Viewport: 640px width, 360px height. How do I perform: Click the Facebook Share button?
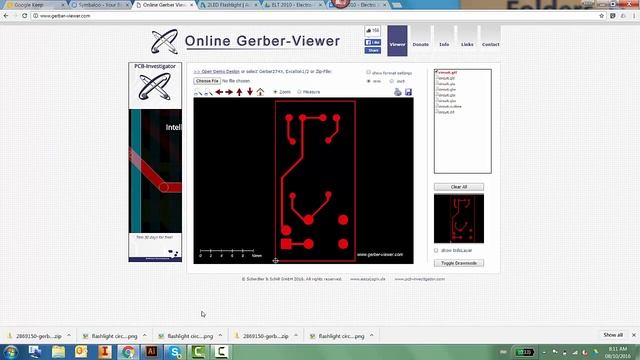[x=373, y=50]
